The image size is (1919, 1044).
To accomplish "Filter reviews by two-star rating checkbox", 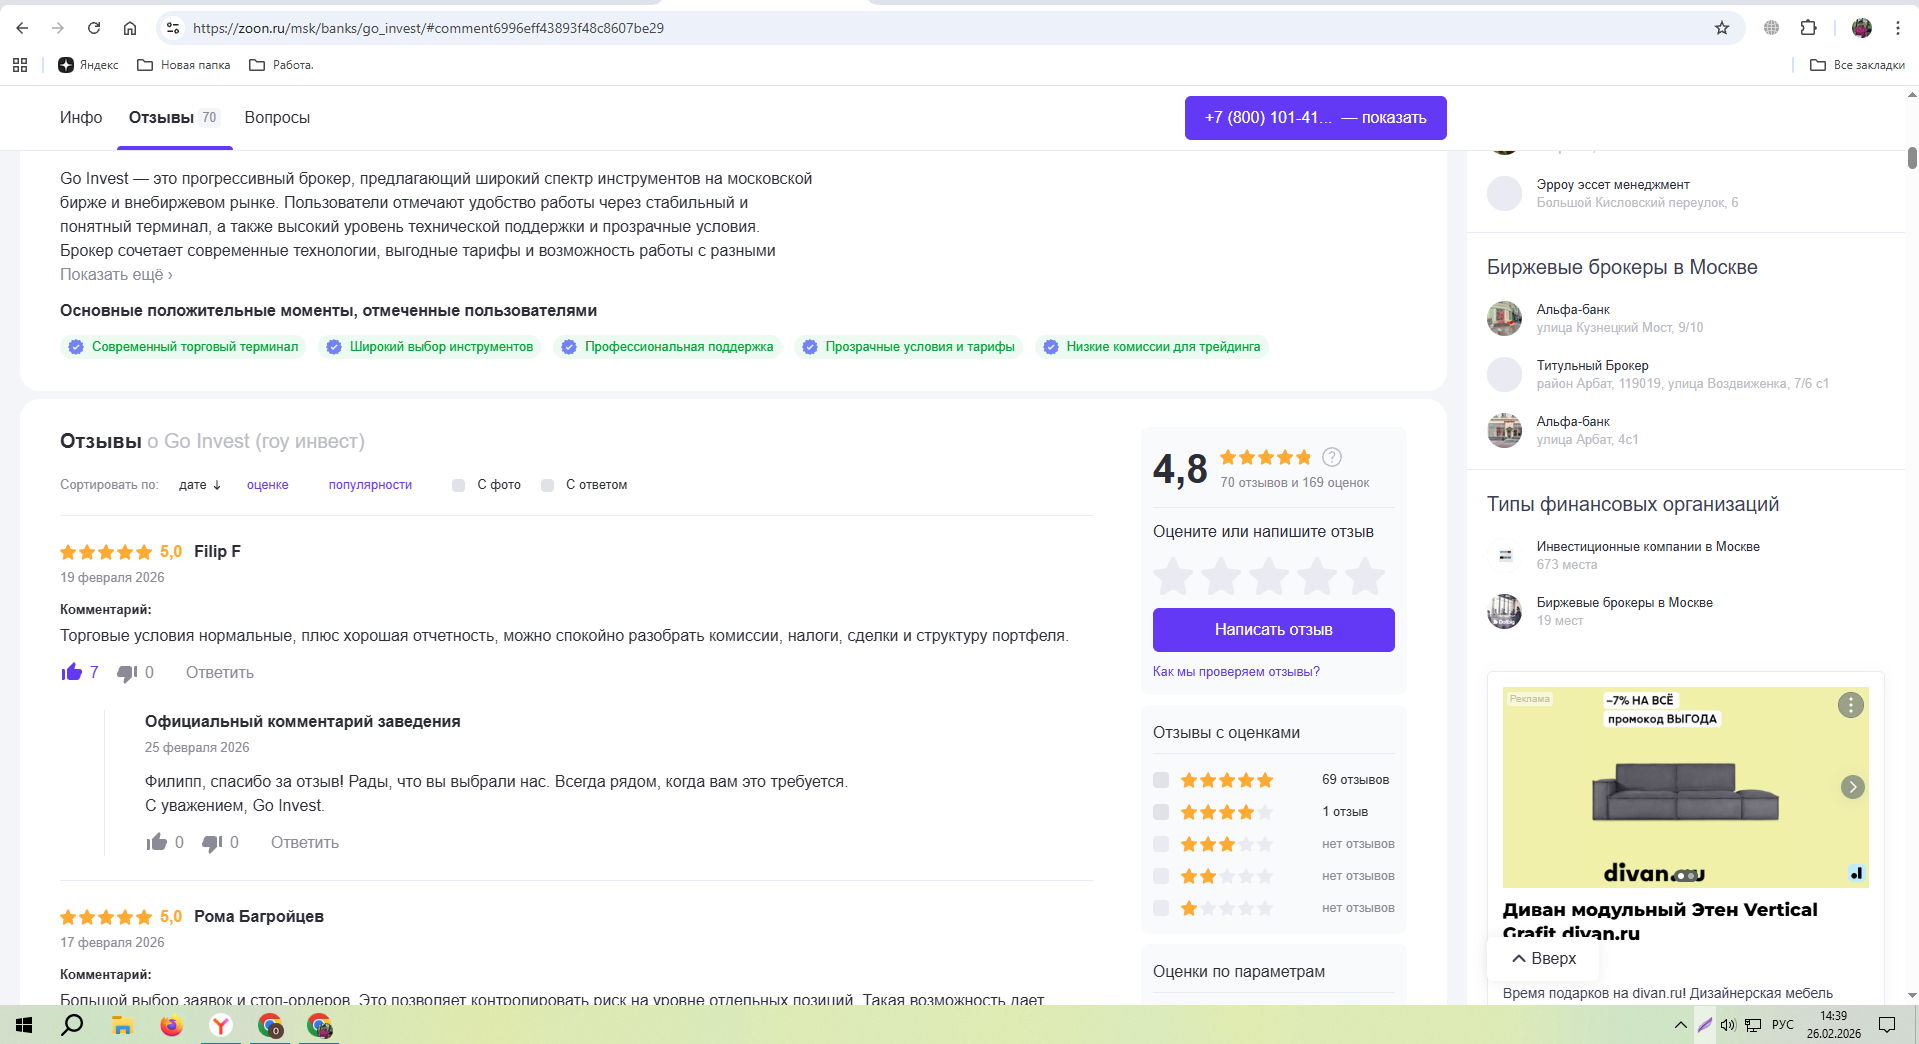I will click(1161, 876).
